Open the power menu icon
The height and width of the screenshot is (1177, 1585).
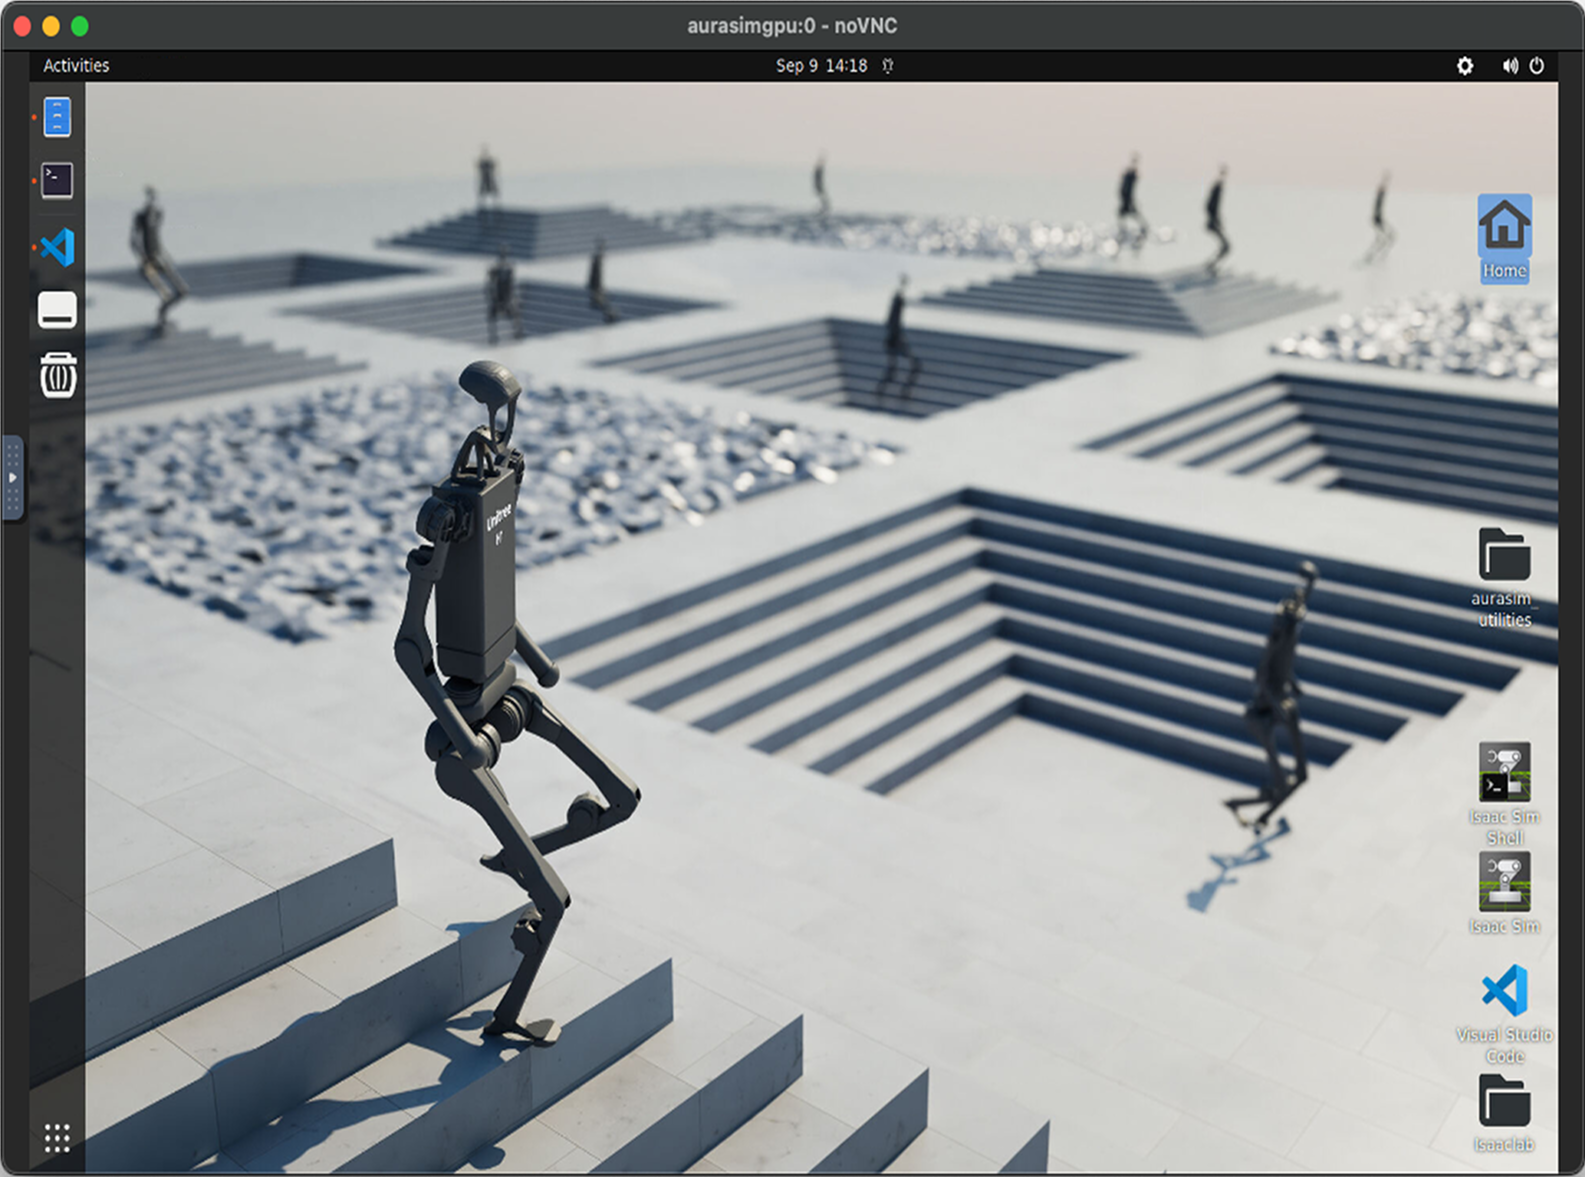point(1537,66)
